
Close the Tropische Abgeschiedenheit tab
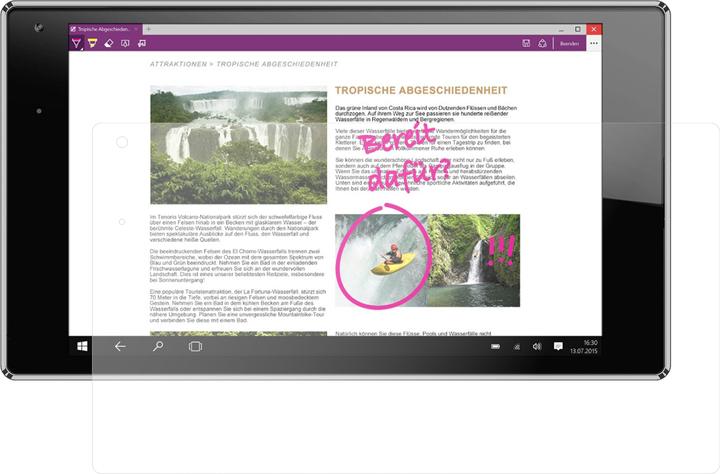click(136, 29)
